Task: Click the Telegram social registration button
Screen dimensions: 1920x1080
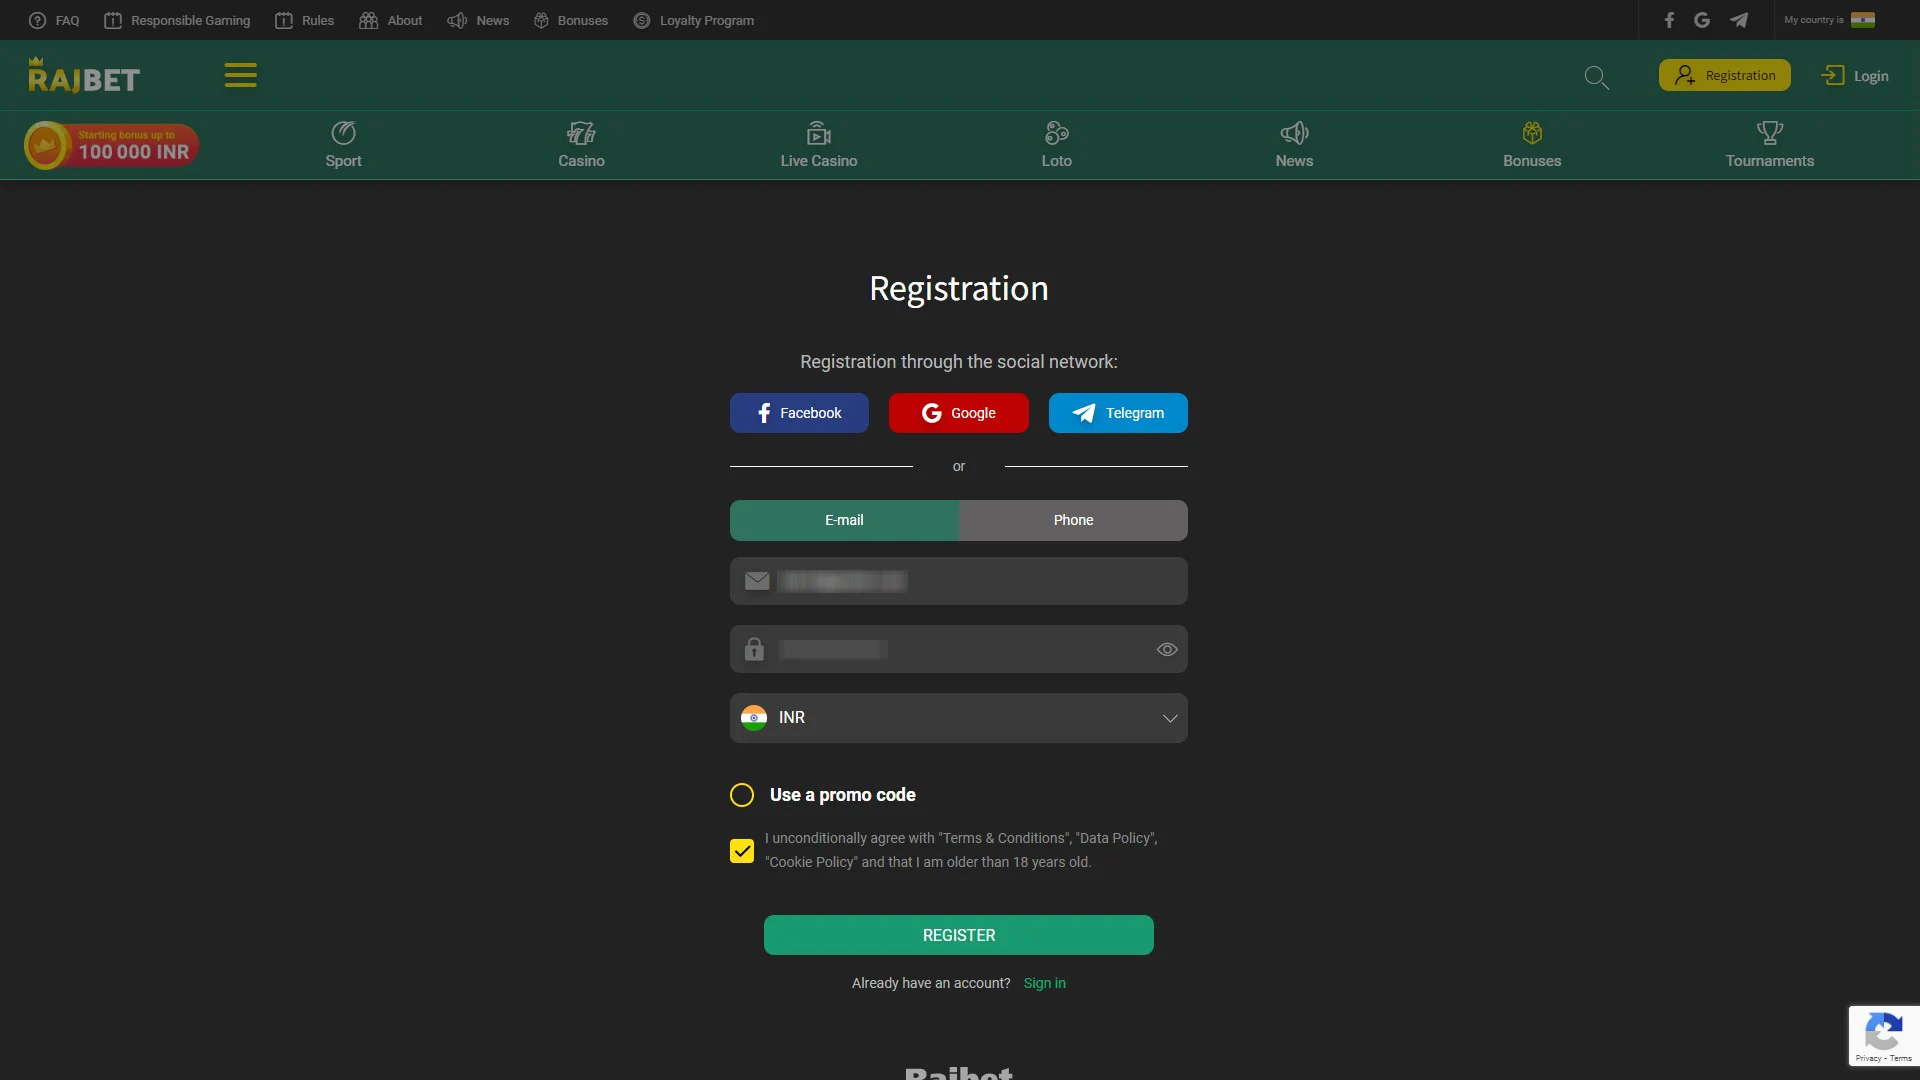Action: coord(1118,413)
